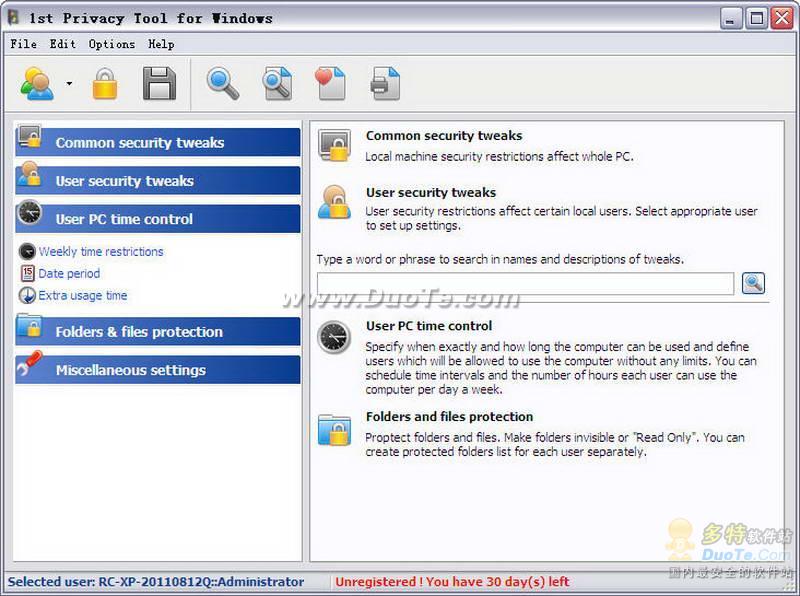
Task: Open the File menu
Action: tap(23, 44)
